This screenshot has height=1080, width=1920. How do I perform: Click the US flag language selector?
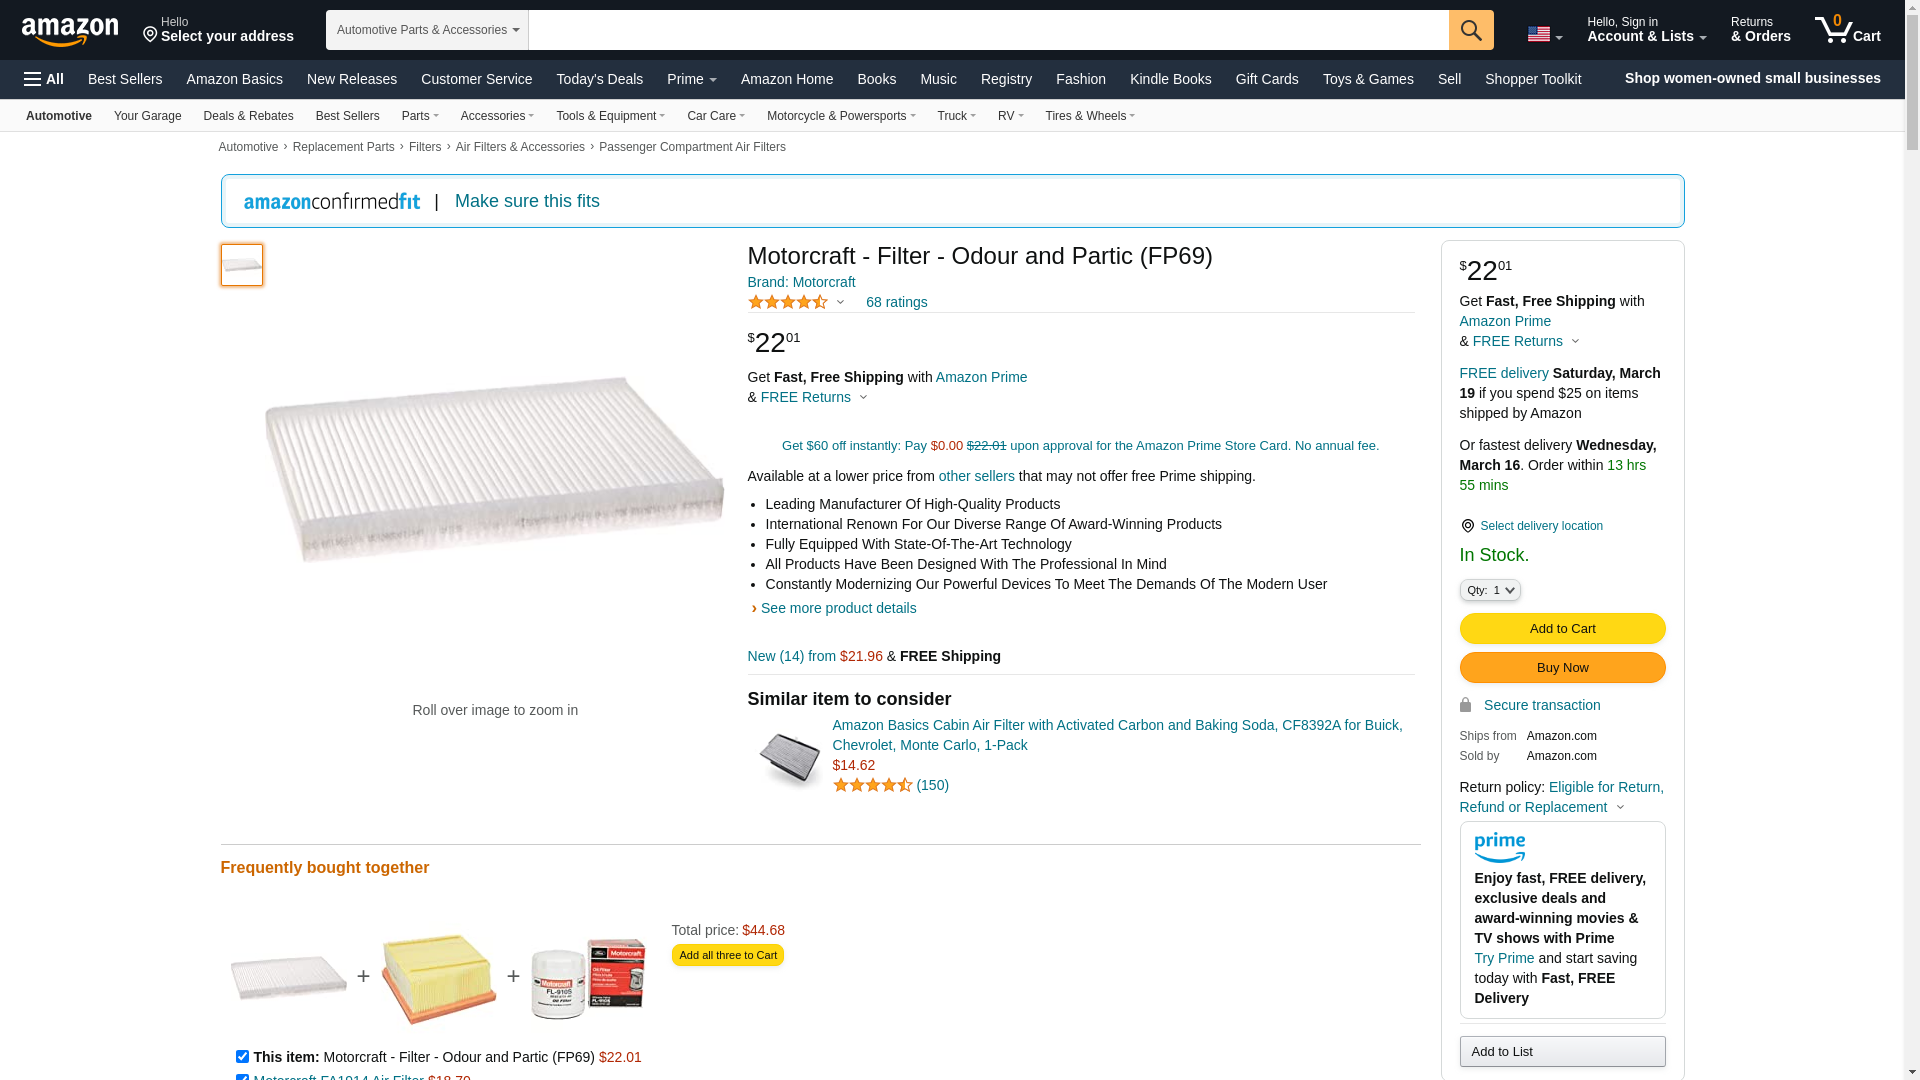1544,35
